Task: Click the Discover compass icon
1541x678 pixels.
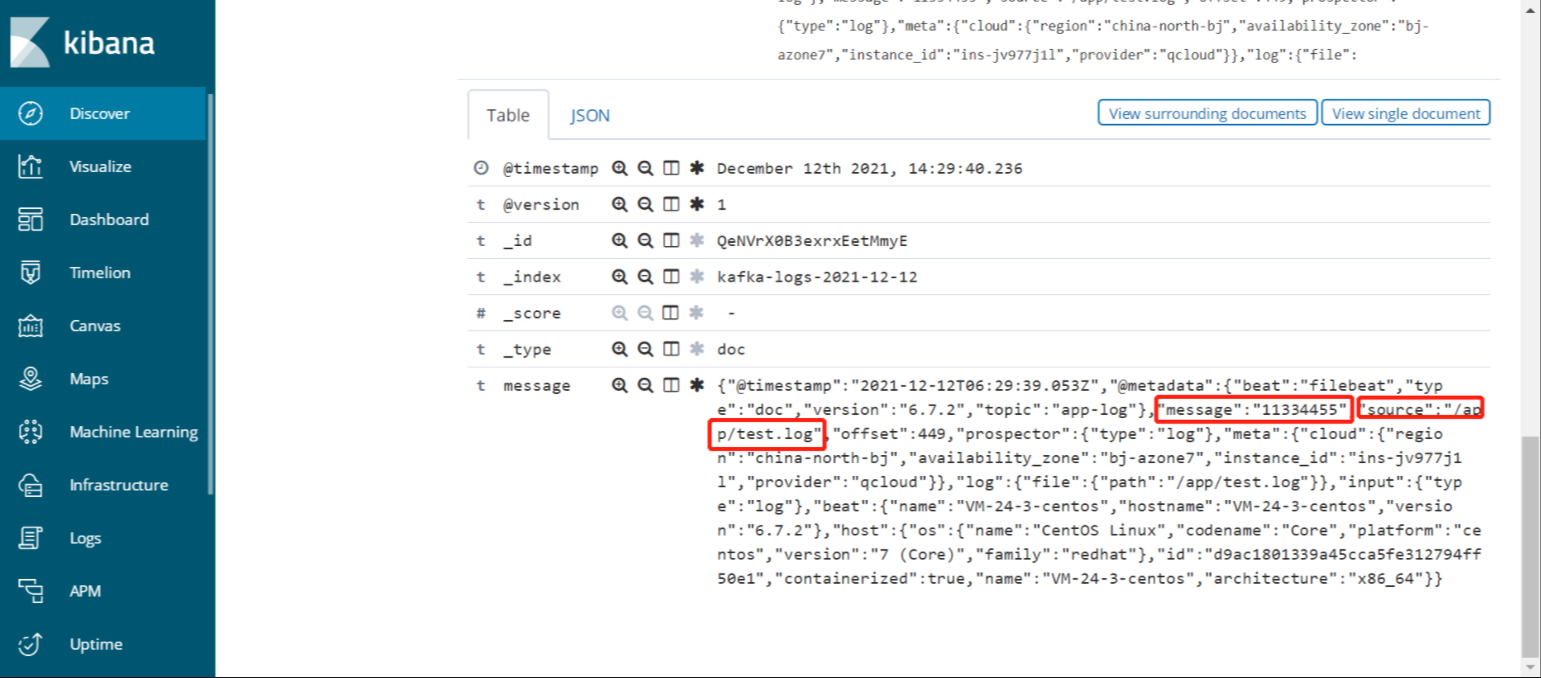Action: [x=30, y=113]
